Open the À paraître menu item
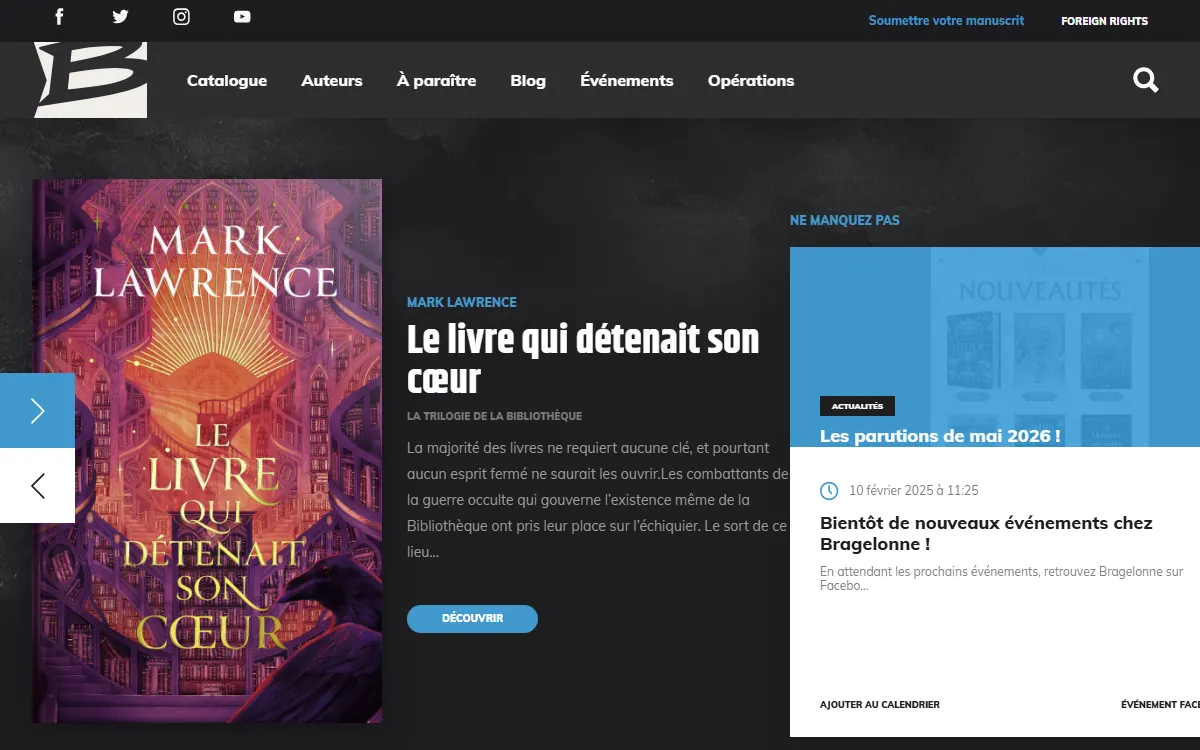 [x=436, y=81]
